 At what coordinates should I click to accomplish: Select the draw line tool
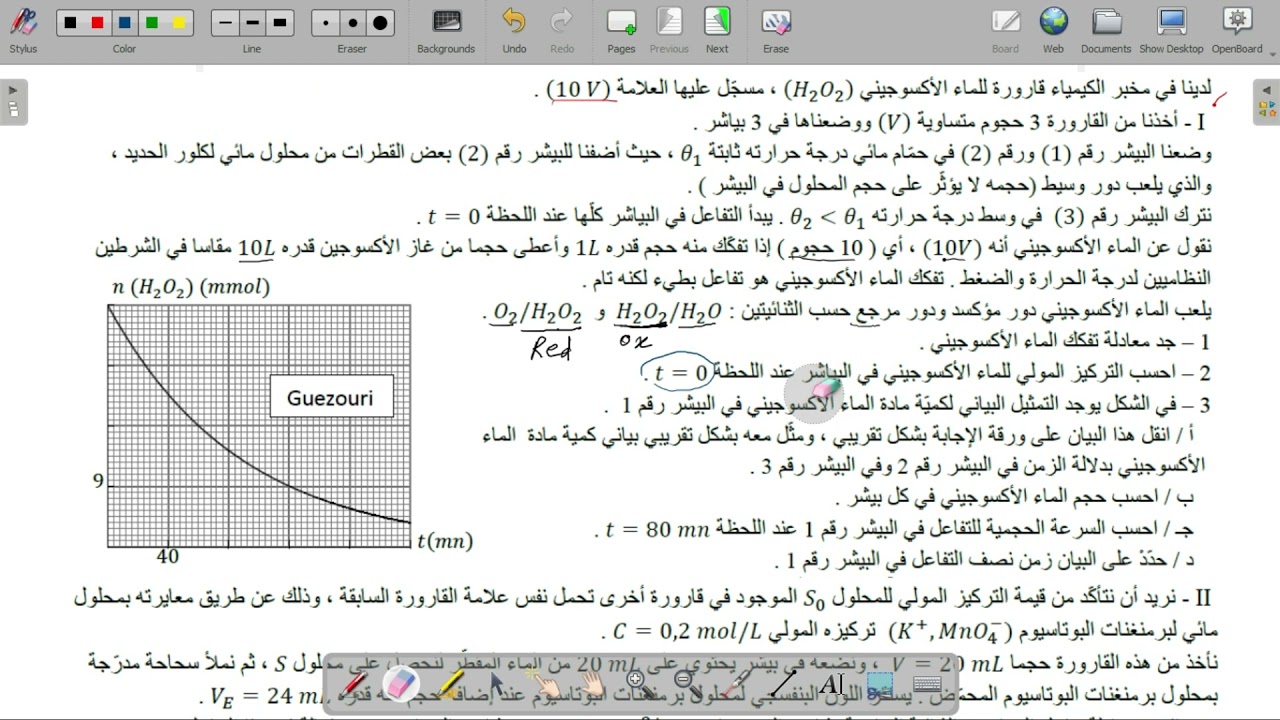click(x=785, y=686)
